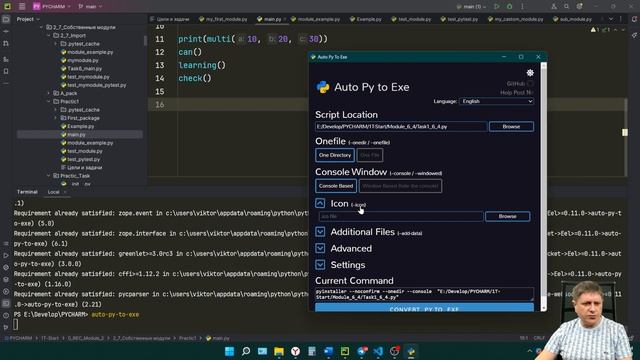Select Window Based hide console option
This screenshot has height=360, width=640.
(x=400, y=186)
